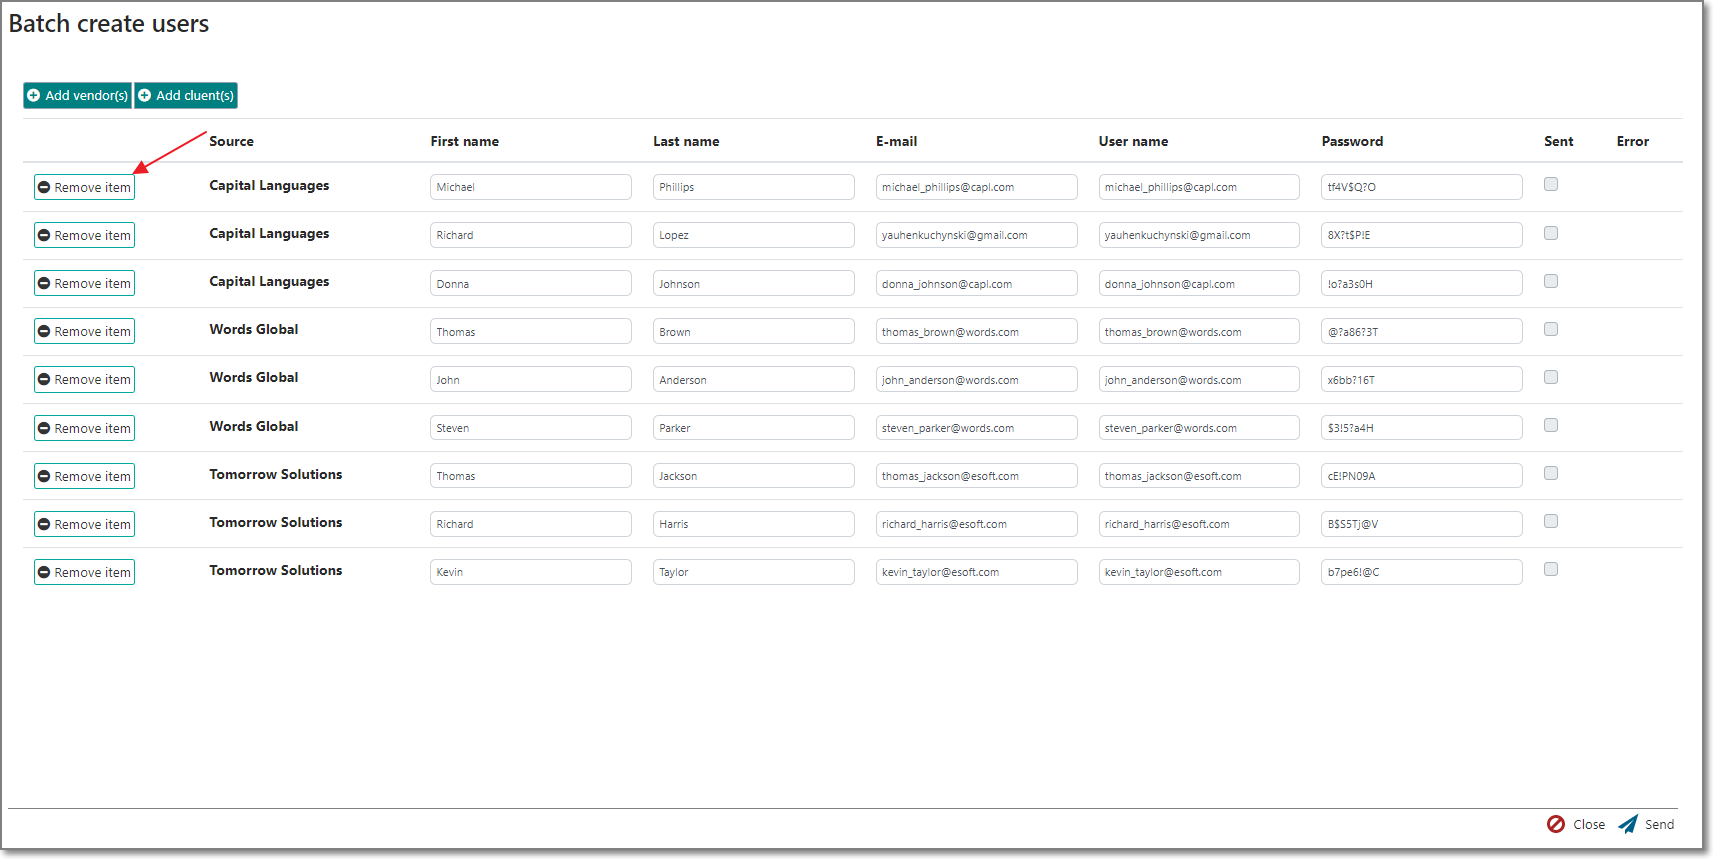Remove the John Anderson row item
Image resolution: width=1713 pixels, height=859 pixels.
[x=84, y=379]
